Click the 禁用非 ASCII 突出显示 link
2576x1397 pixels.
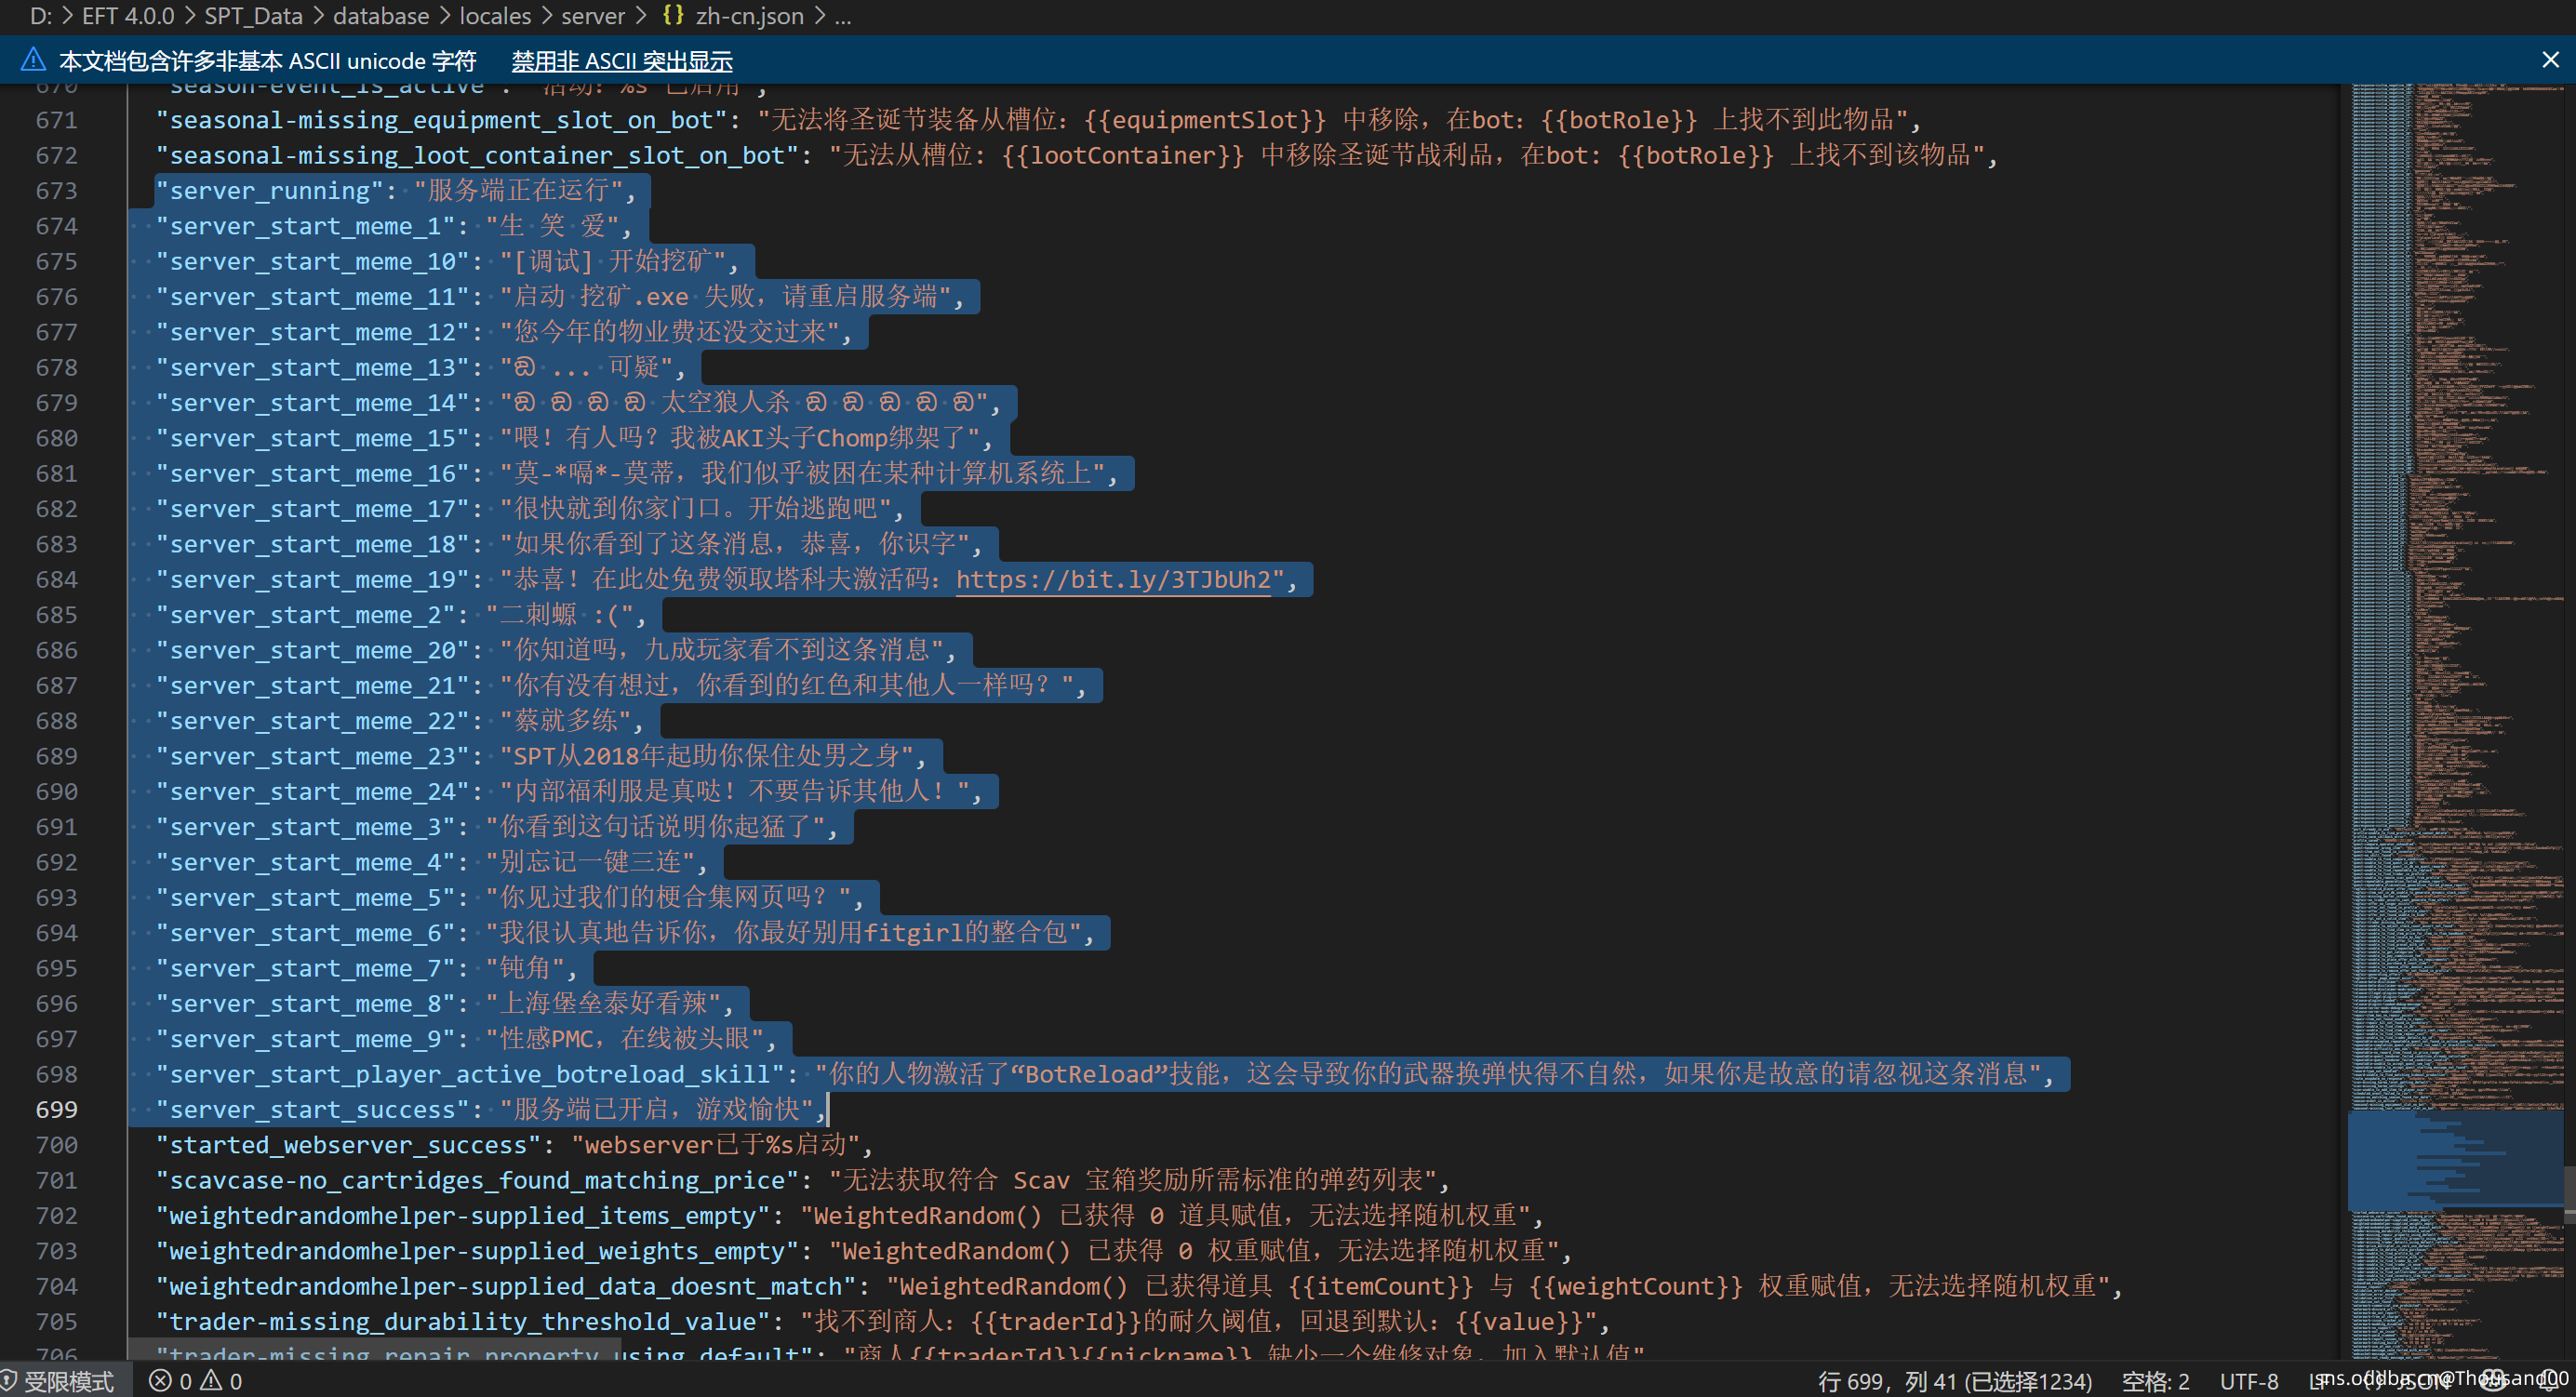click(622, 61)
